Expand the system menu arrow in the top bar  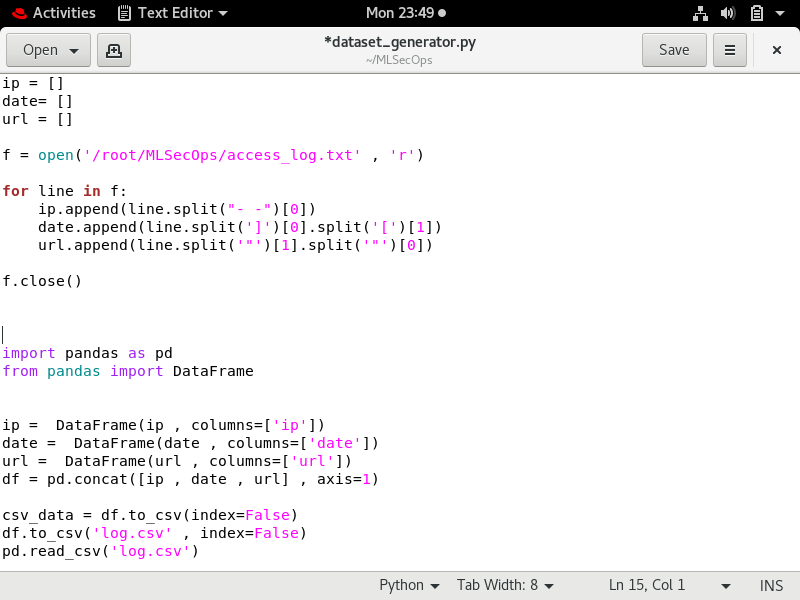coord(780,13)
